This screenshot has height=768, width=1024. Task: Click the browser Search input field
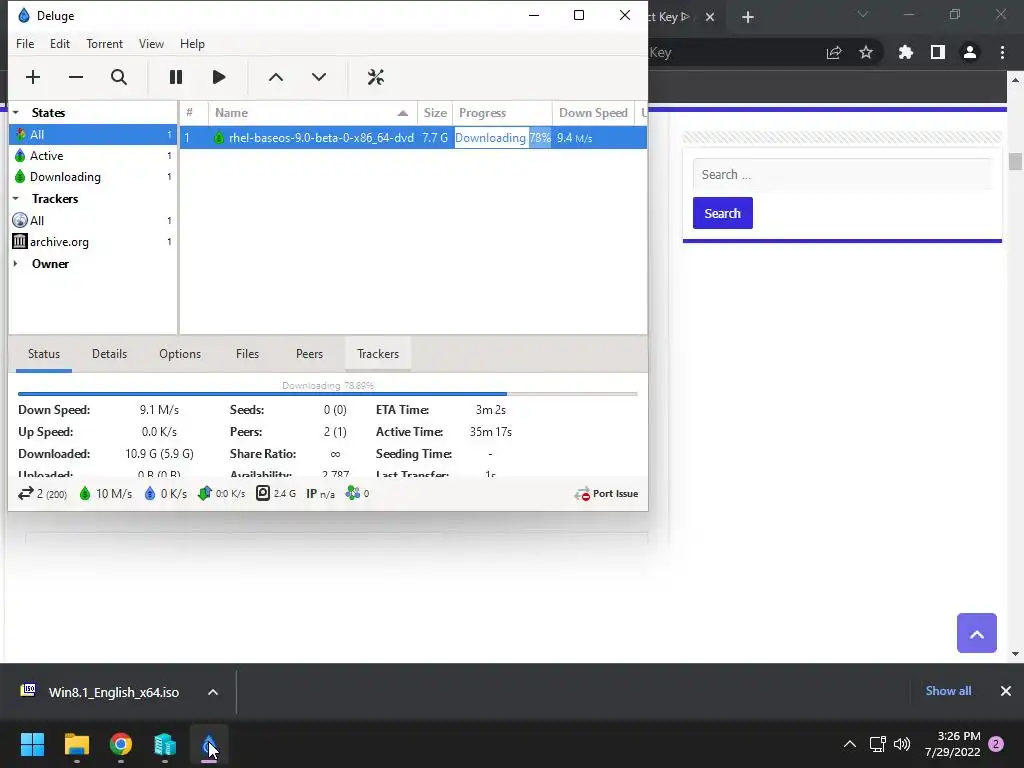842,174
